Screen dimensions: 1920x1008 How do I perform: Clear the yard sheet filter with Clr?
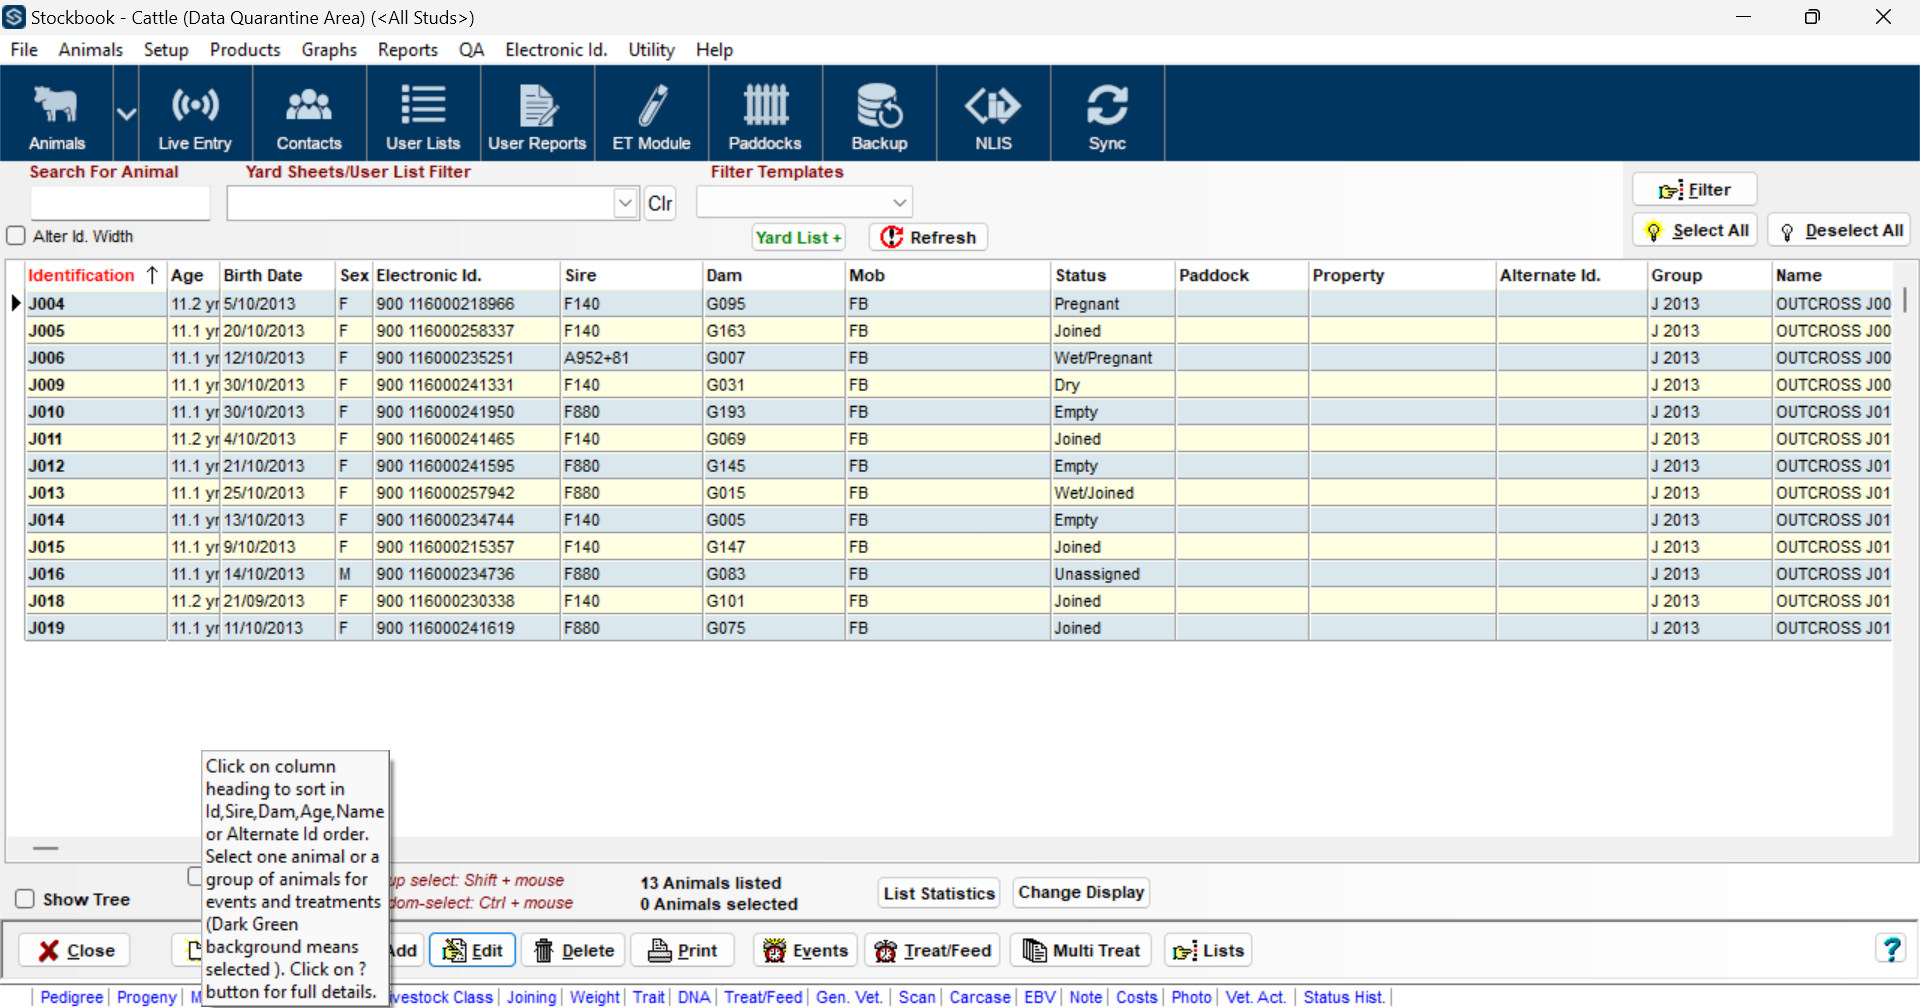click(660, 203)
